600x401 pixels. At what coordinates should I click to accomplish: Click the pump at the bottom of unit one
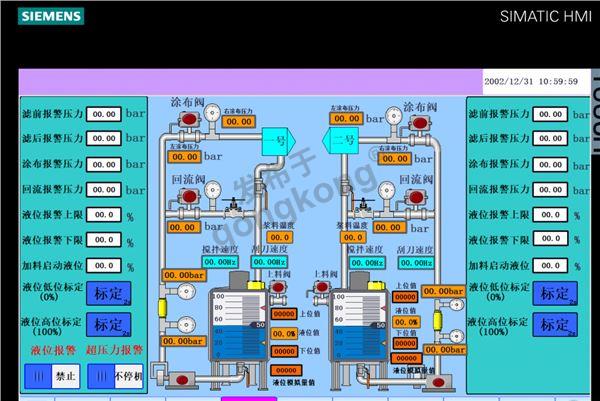(182, 380)
